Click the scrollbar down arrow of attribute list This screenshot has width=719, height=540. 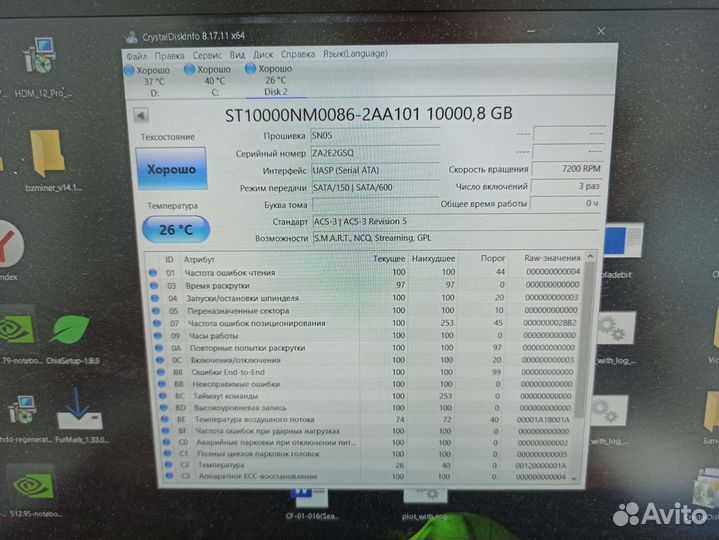(574, 478)
